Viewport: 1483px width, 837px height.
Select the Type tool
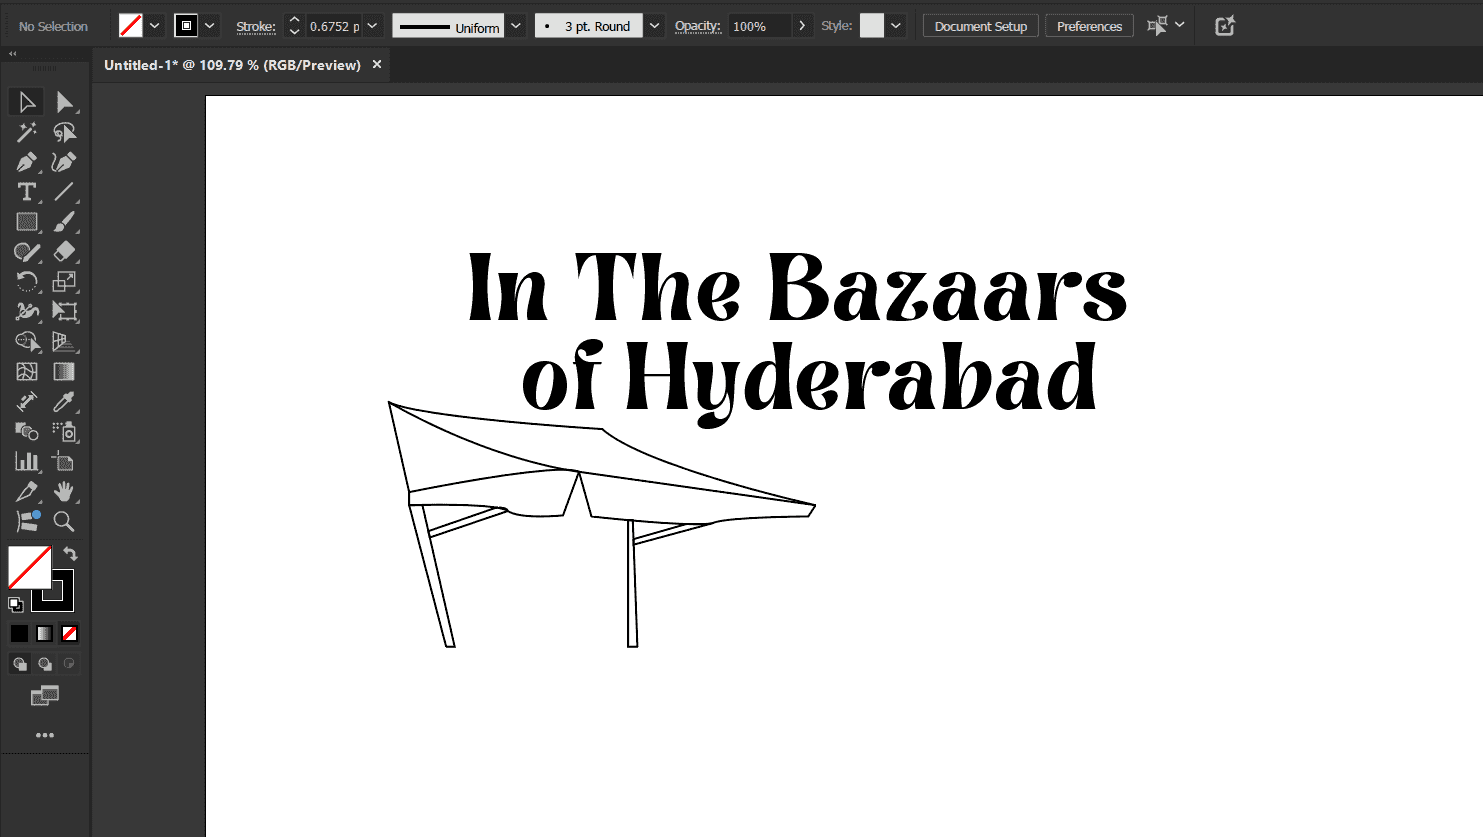point(27,192)
